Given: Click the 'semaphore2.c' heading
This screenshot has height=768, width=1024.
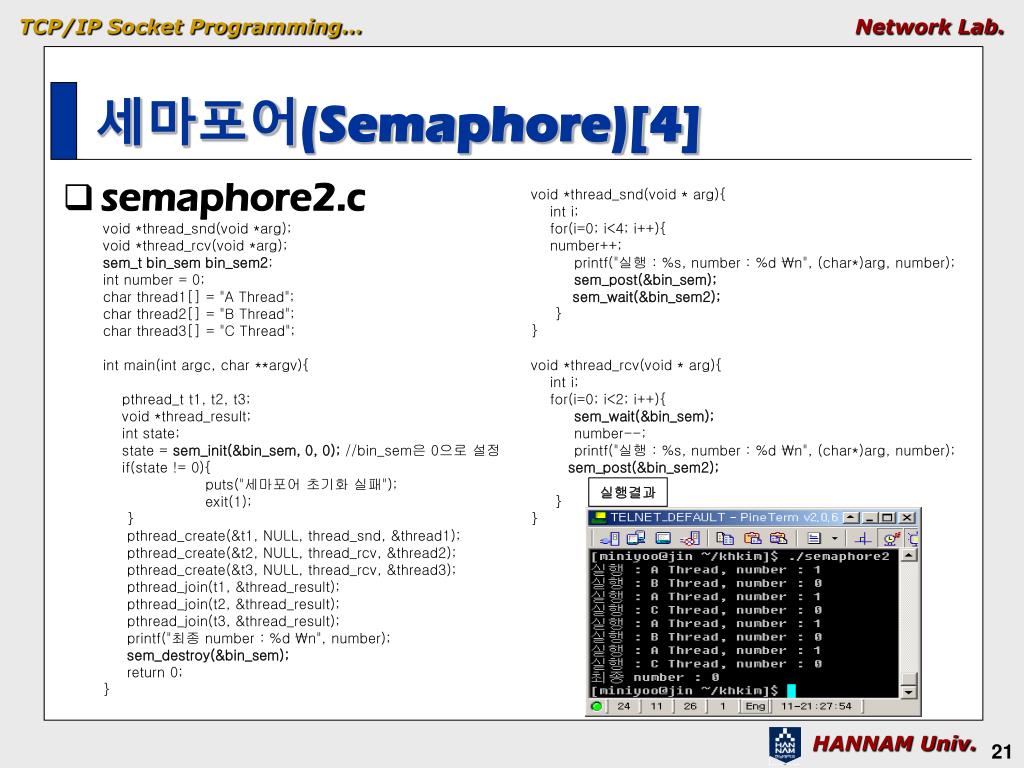Looking at the screenshot, I should tap(233, 199).
